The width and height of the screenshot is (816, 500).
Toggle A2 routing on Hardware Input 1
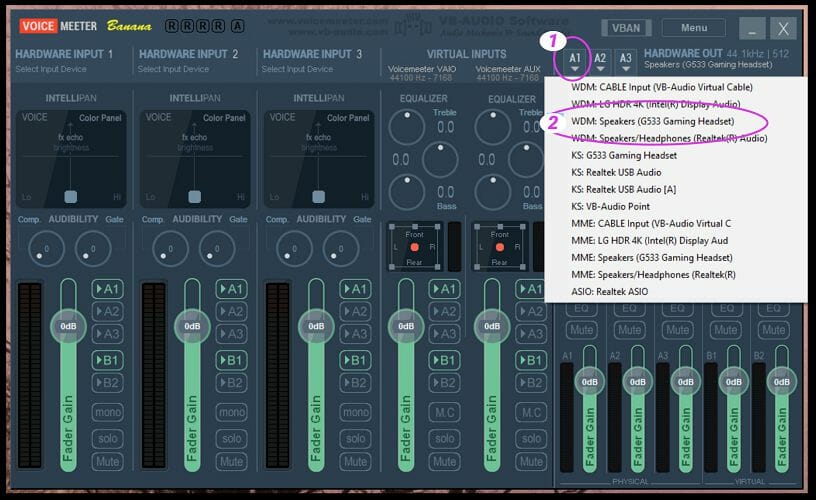tap(108, 311)
